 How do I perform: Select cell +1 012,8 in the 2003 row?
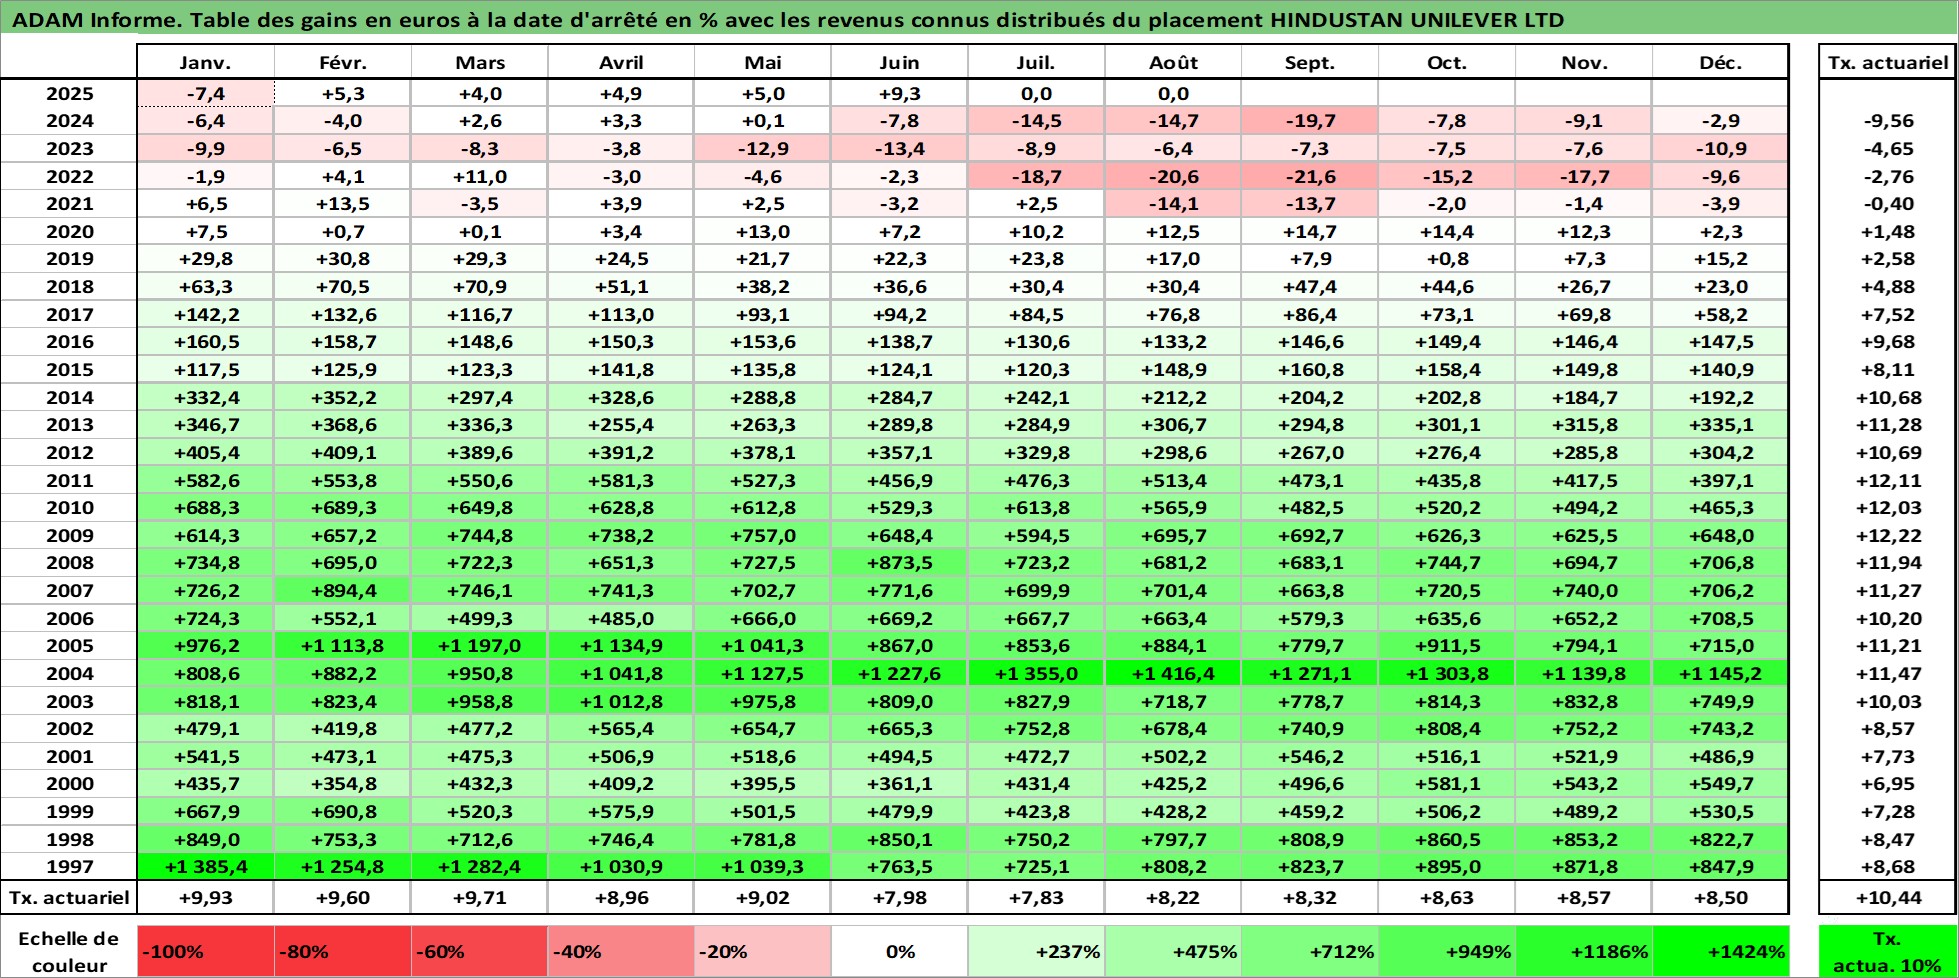click(621, 702)
